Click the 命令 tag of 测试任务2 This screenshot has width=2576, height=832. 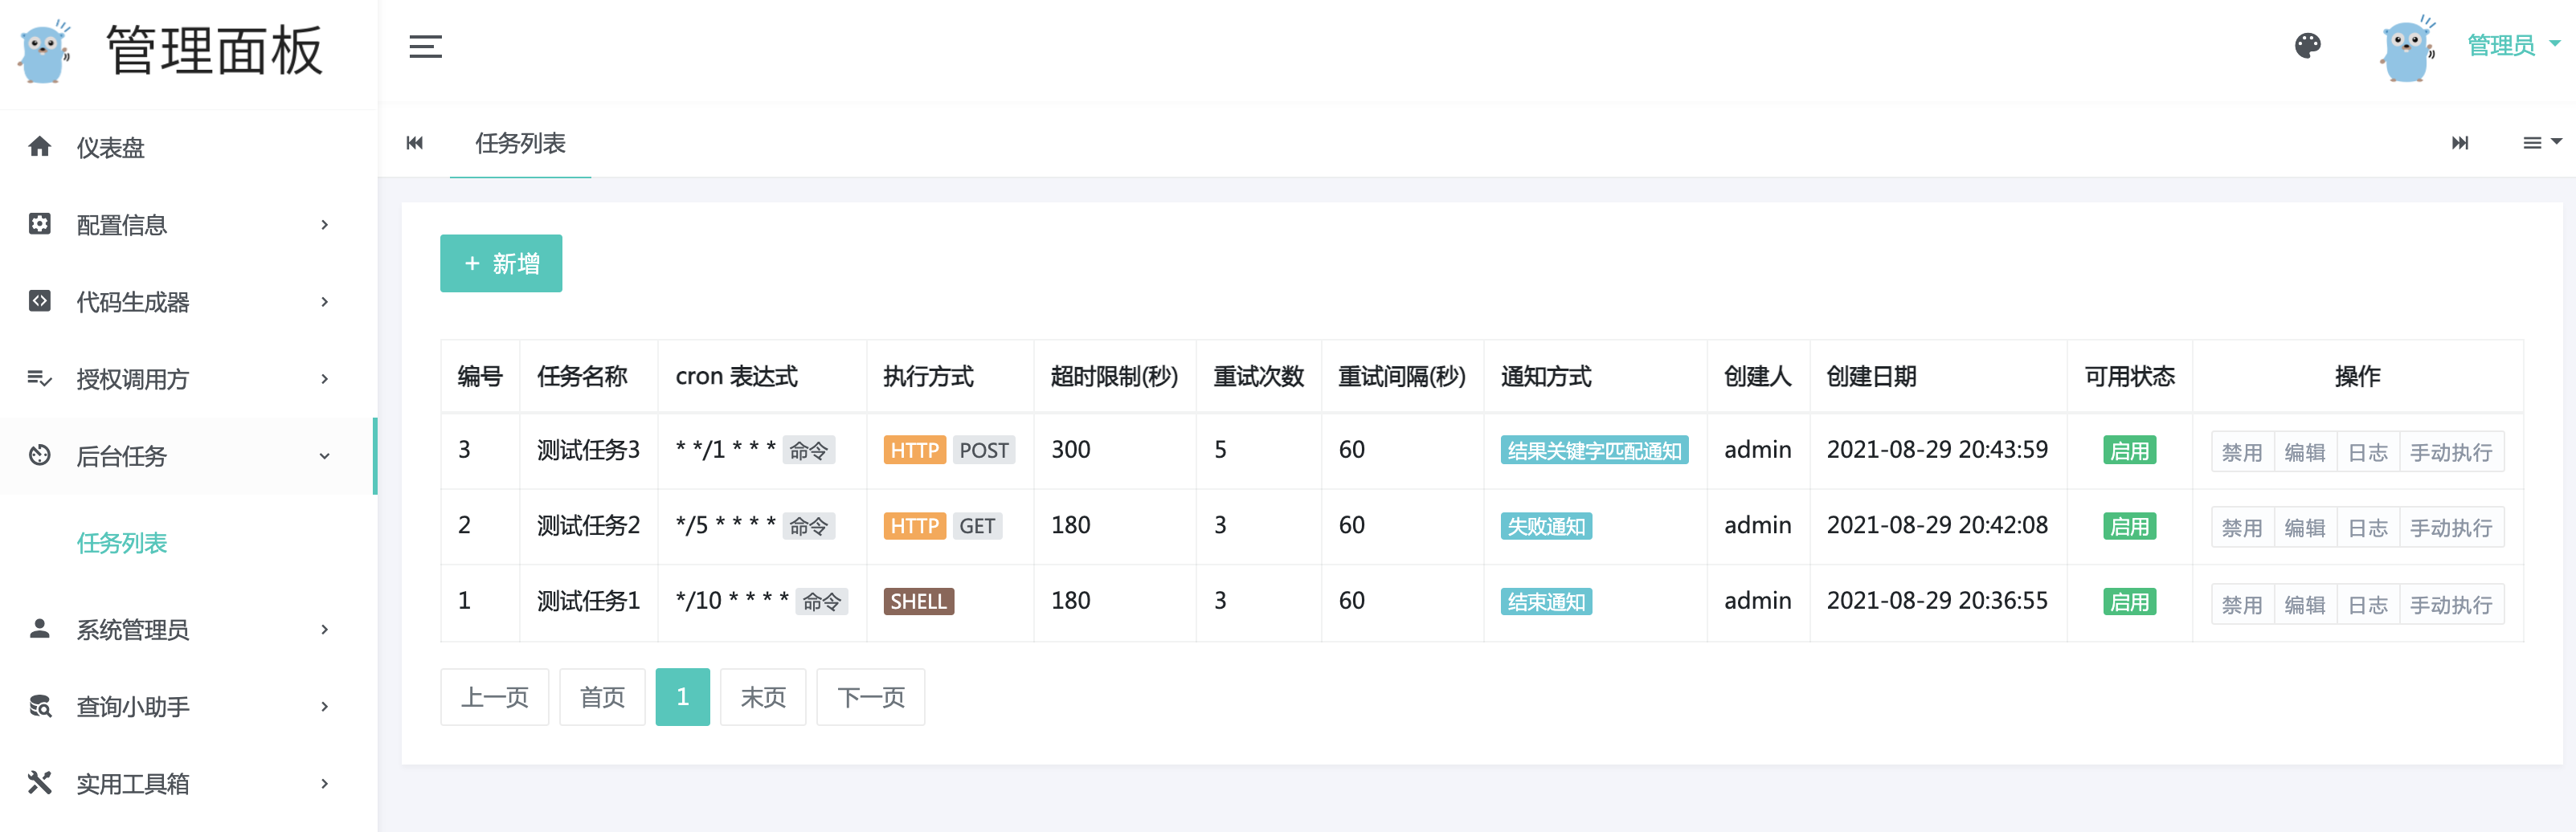808,526
